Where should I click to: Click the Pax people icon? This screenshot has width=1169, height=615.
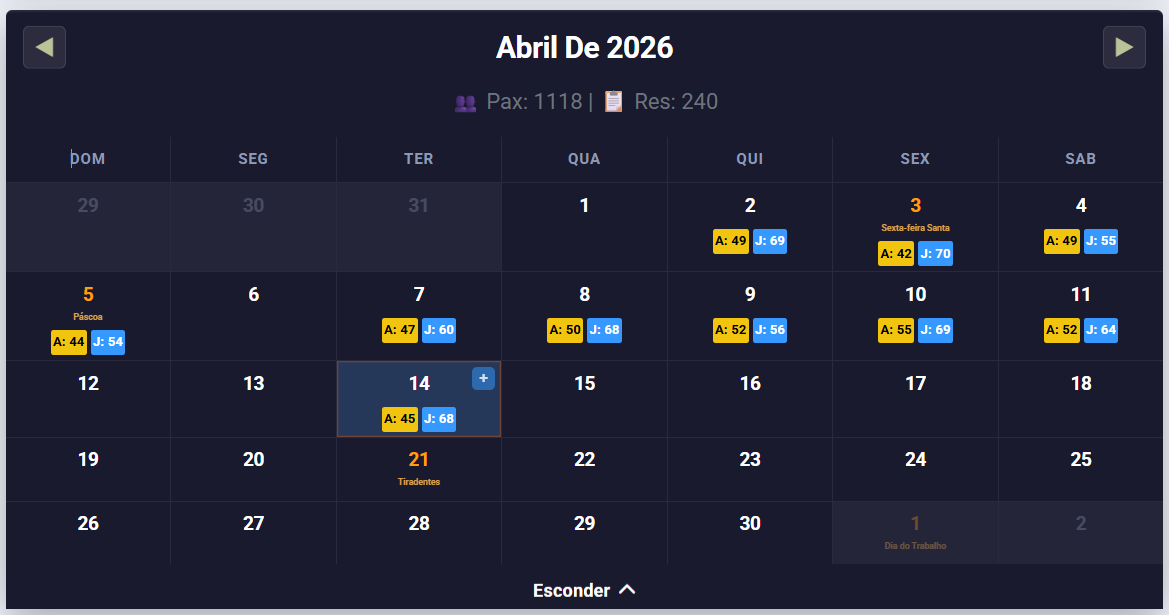tap(465, 102)
